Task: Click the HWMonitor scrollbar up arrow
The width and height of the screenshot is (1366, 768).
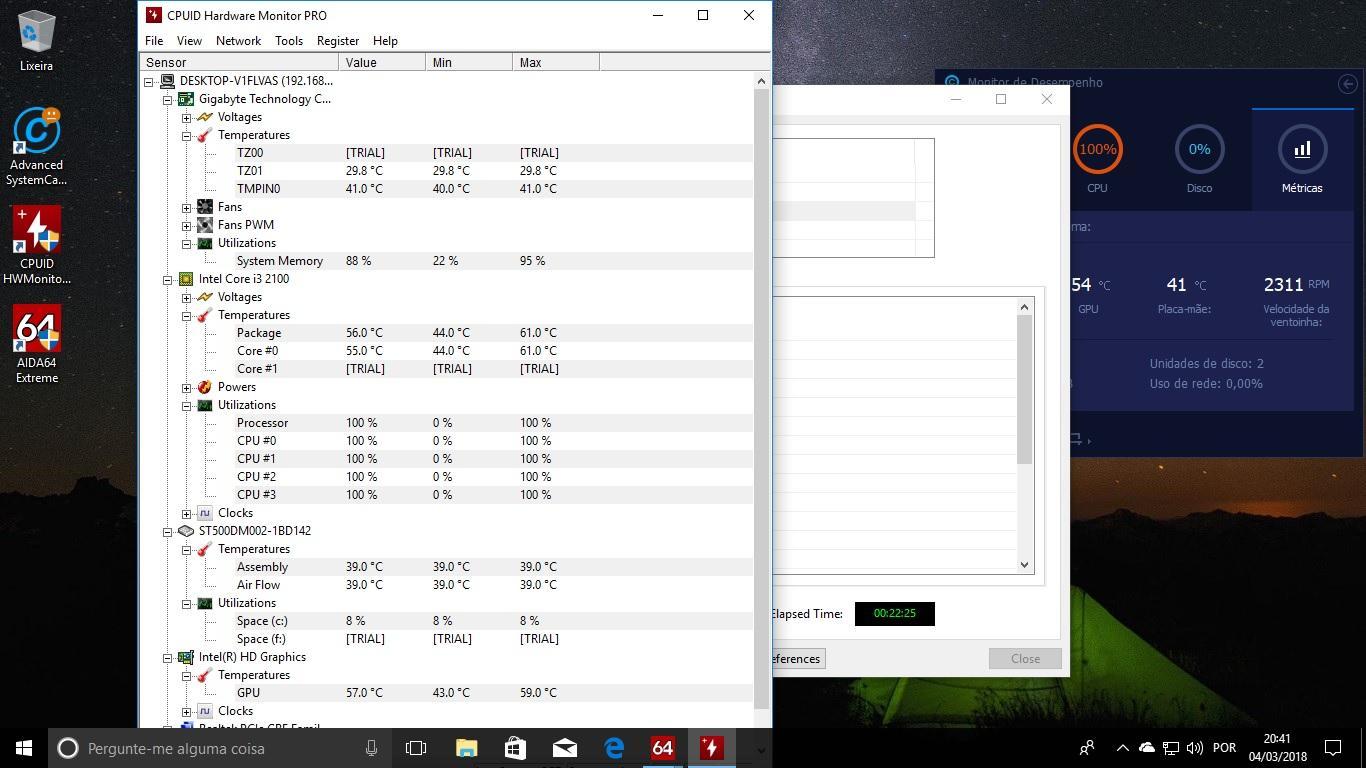Action: tap(761, 81)
